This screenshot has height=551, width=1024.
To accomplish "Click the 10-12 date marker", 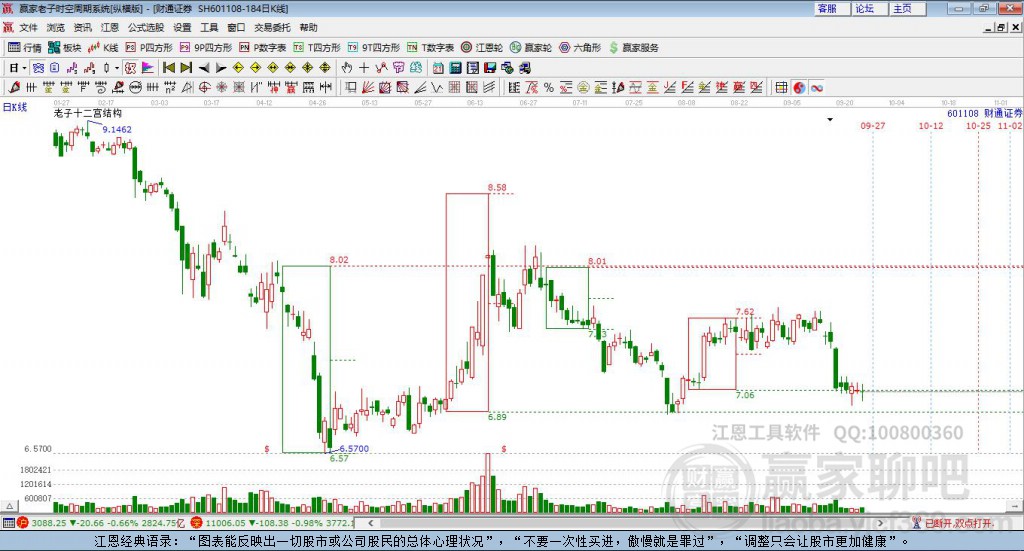I will click(x=931, y=125).
